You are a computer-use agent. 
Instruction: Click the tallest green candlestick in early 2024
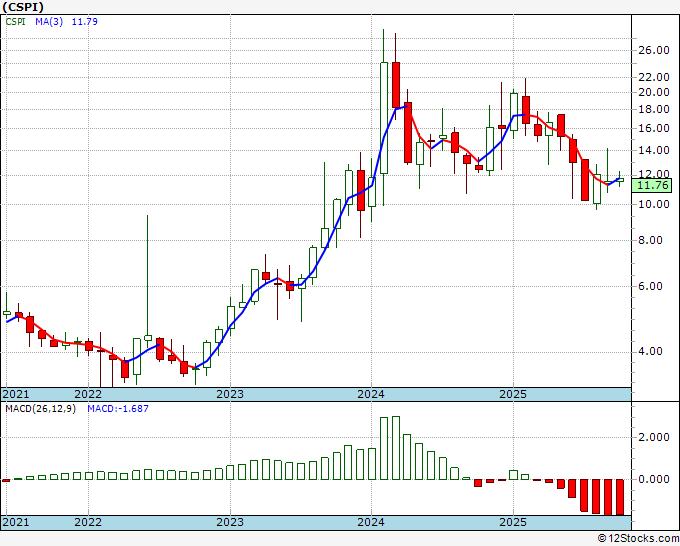click(384, 118)
